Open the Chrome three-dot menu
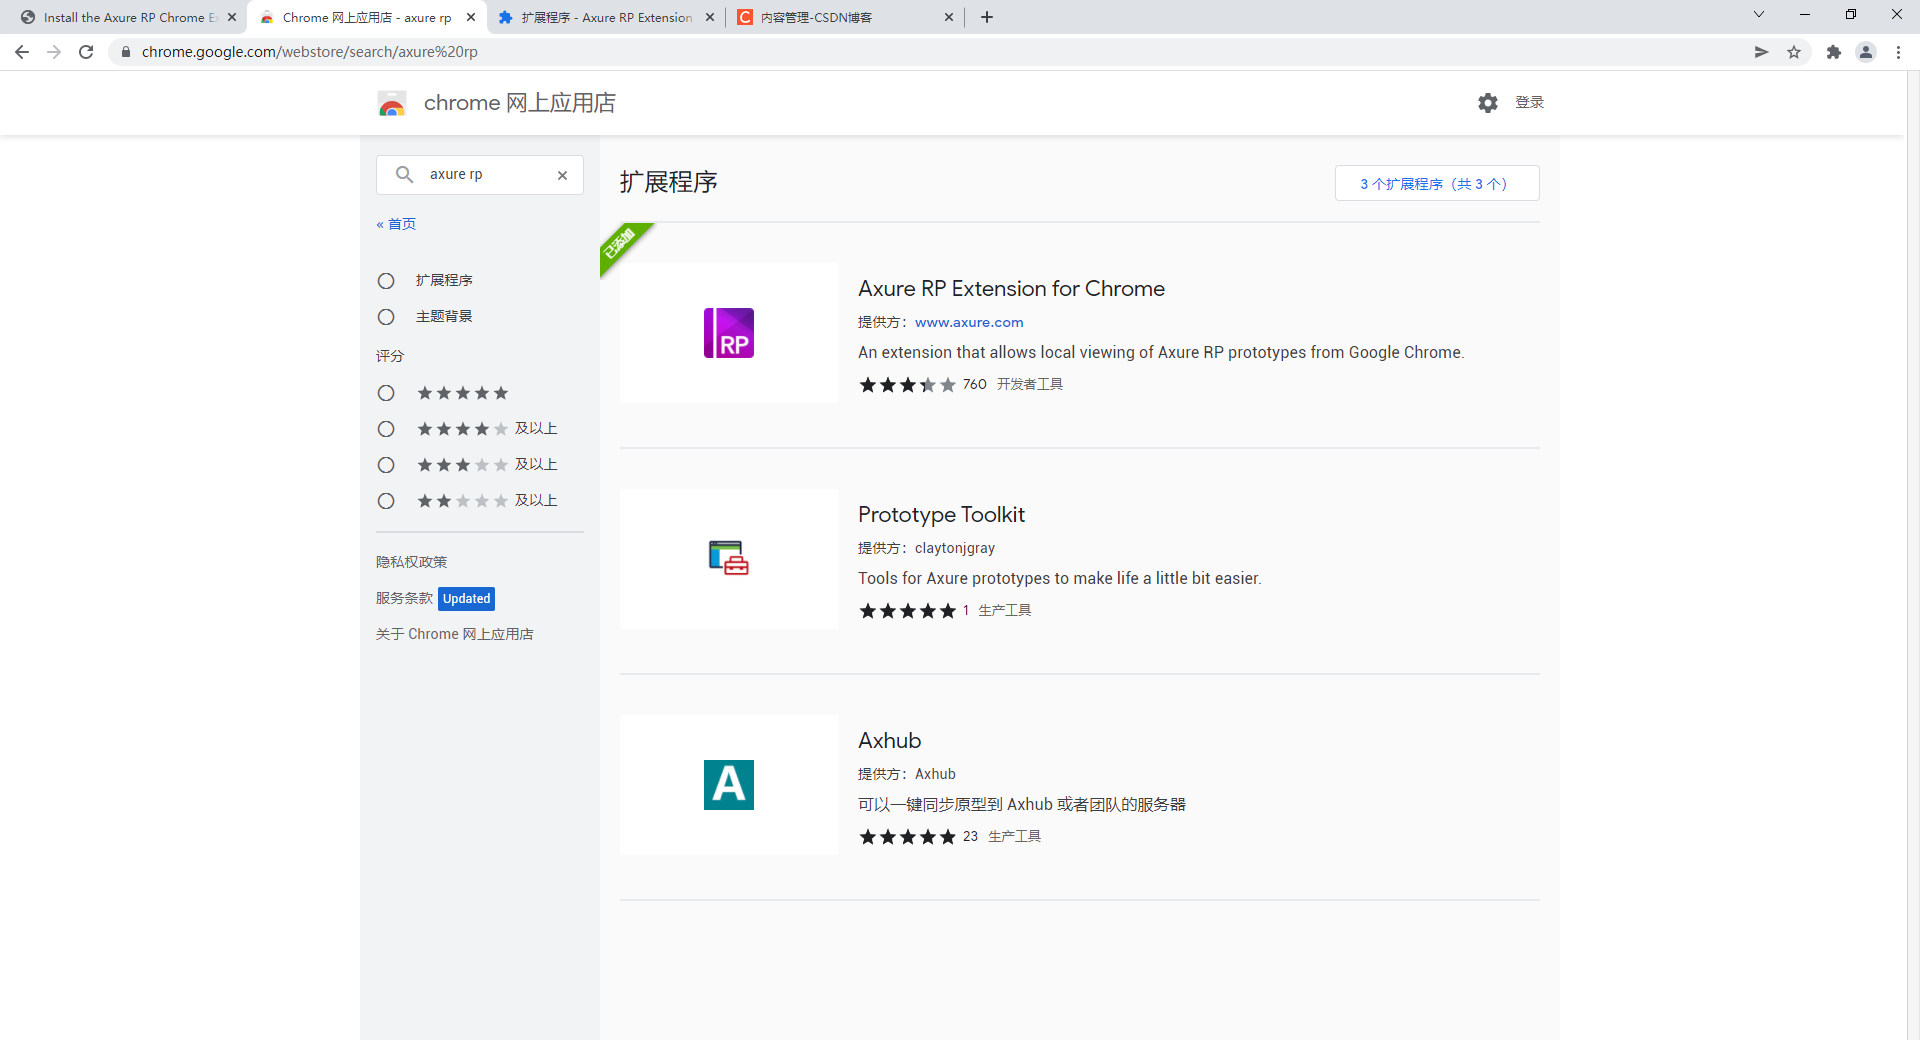This screenshot has height=1040, width=1920. [1898, 52]
